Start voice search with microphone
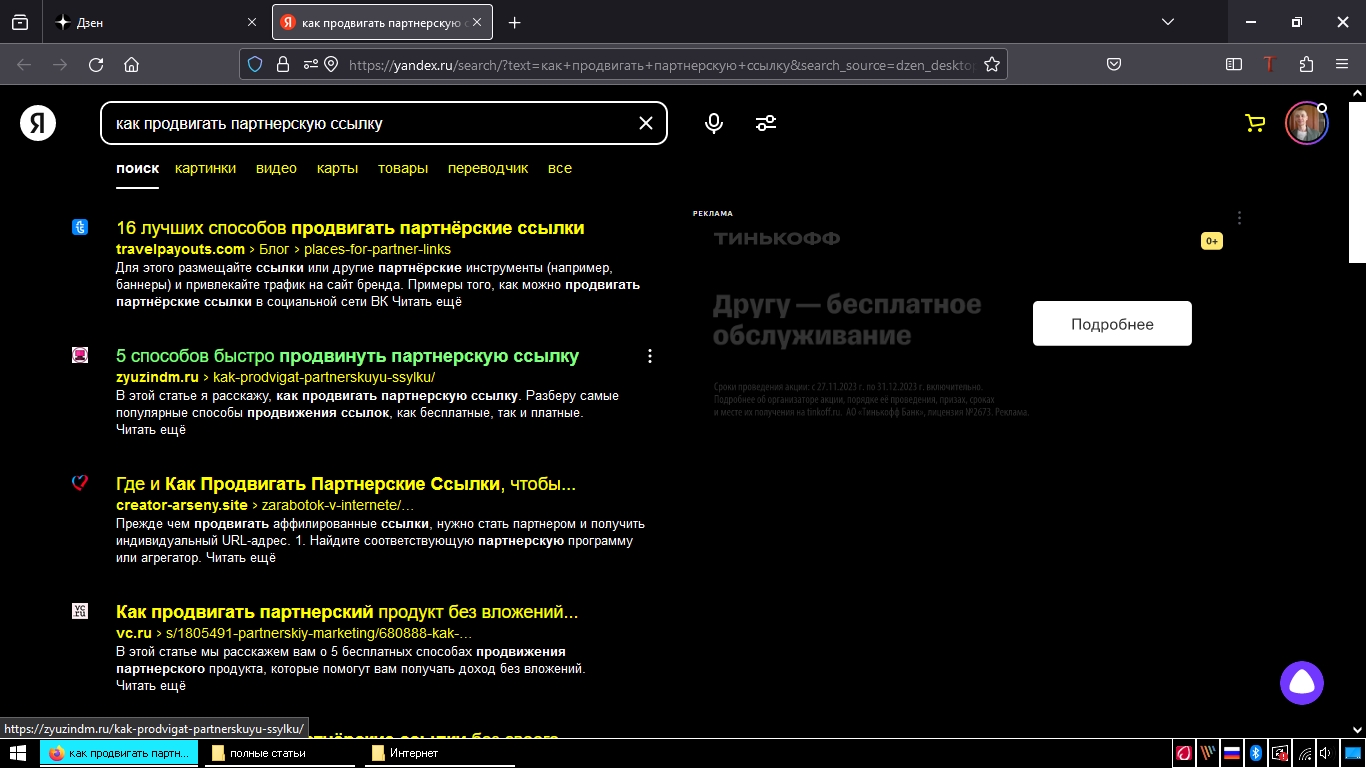 coord(714,123)
